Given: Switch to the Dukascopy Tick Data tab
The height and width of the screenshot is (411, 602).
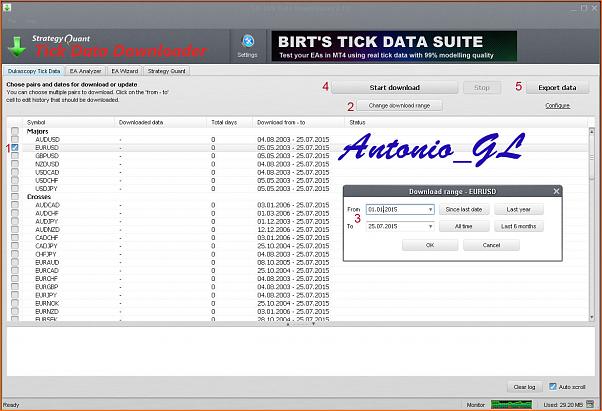Looking at the screenshot, I should pyautogui.click(x=34, y=71).
